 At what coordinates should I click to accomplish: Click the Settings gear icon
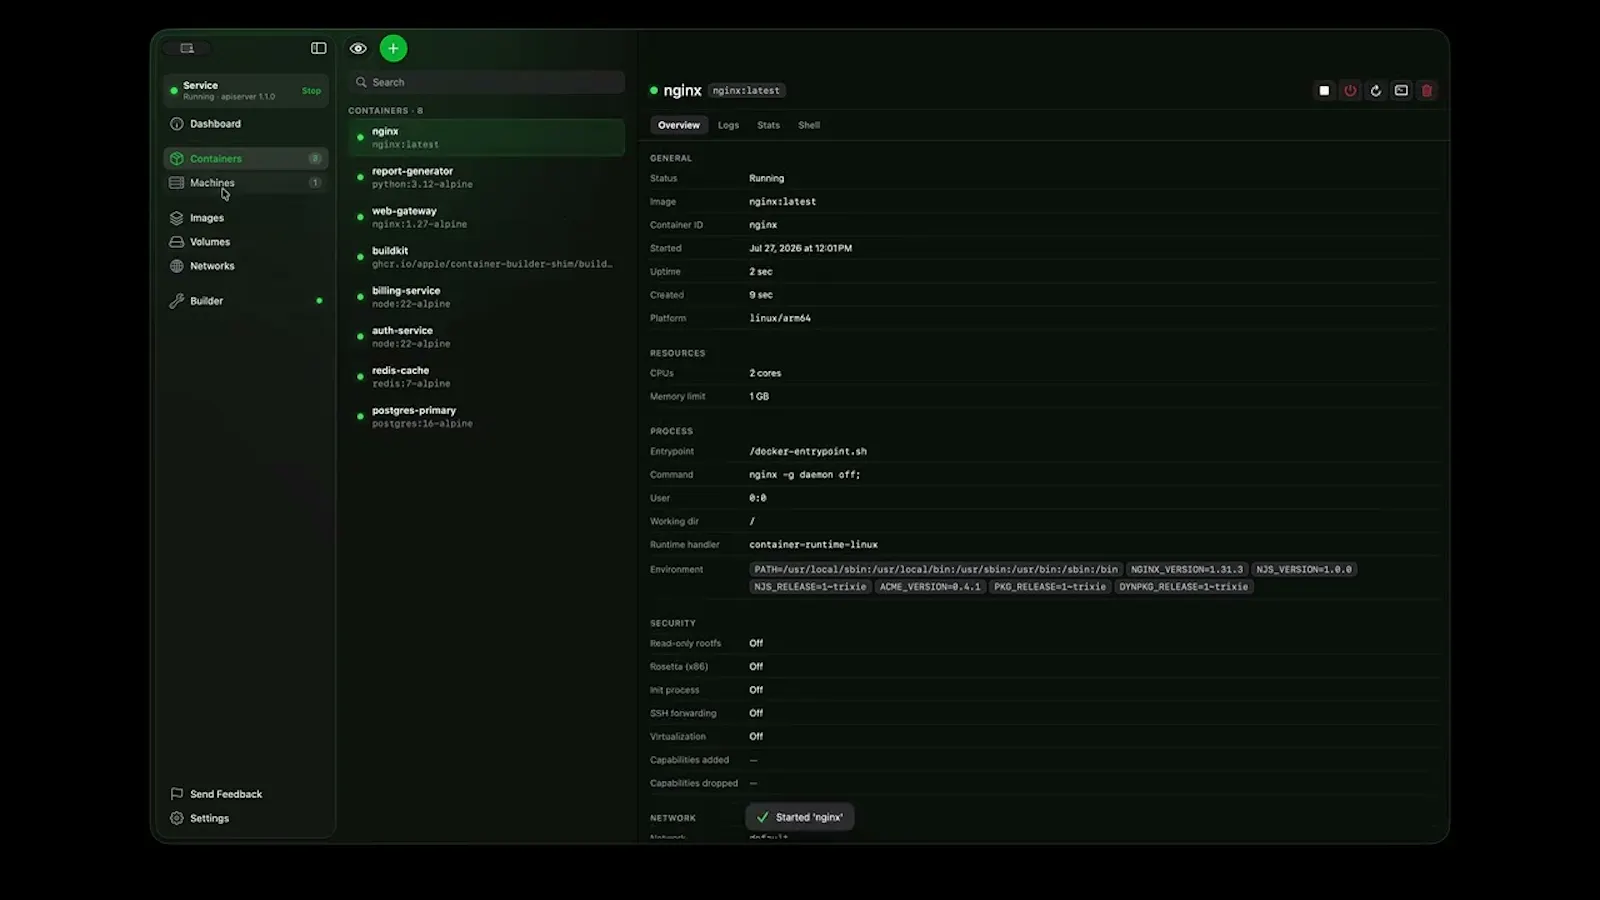point(177,818)
